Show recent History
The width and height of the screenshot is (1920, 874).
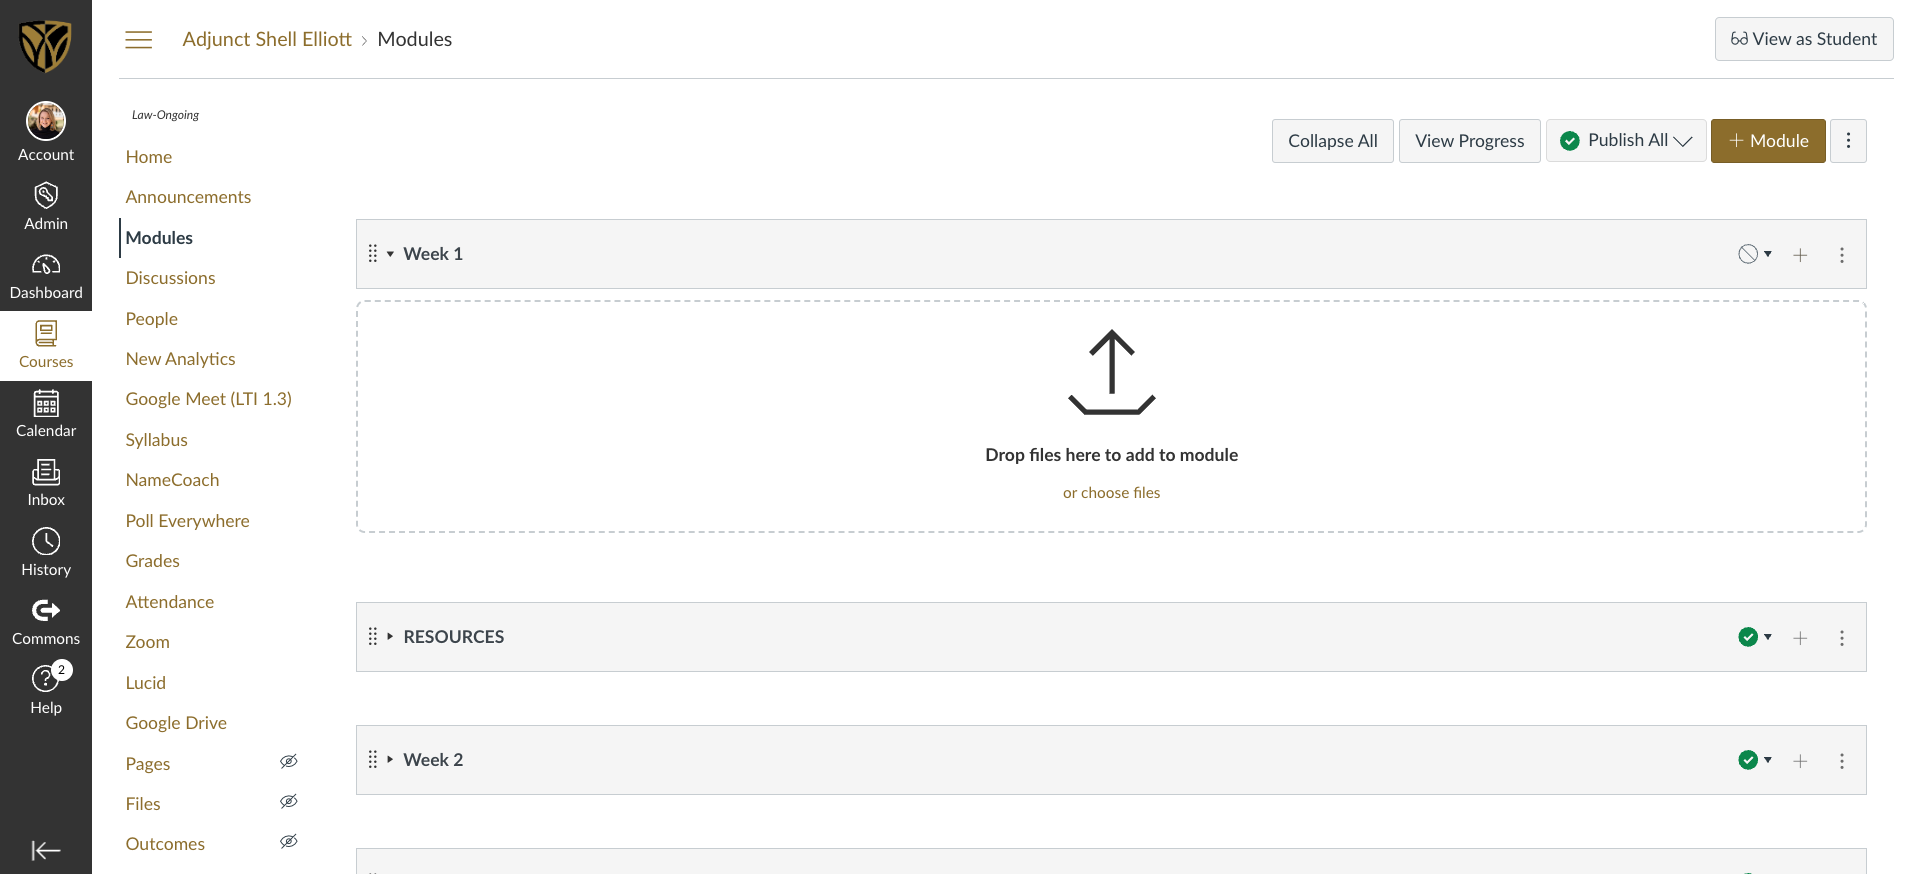pos(46,542)
